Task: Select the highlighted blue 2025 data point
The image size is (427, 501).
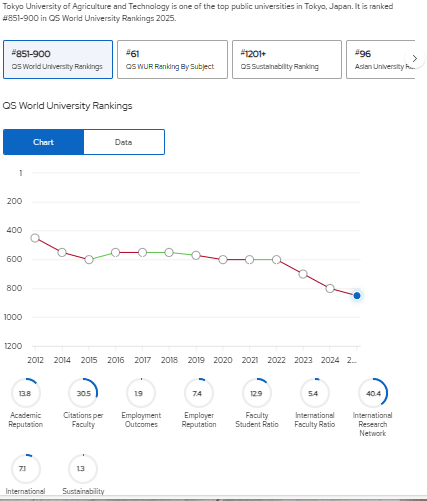Action: pos(357,296)
